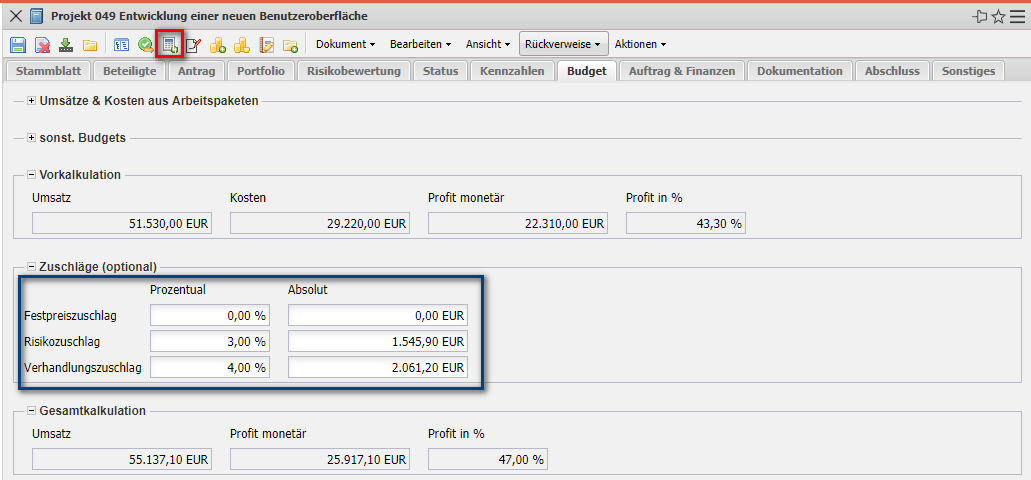
Task: Collapse the Vorkalkulation section
Action: (32, 175)
